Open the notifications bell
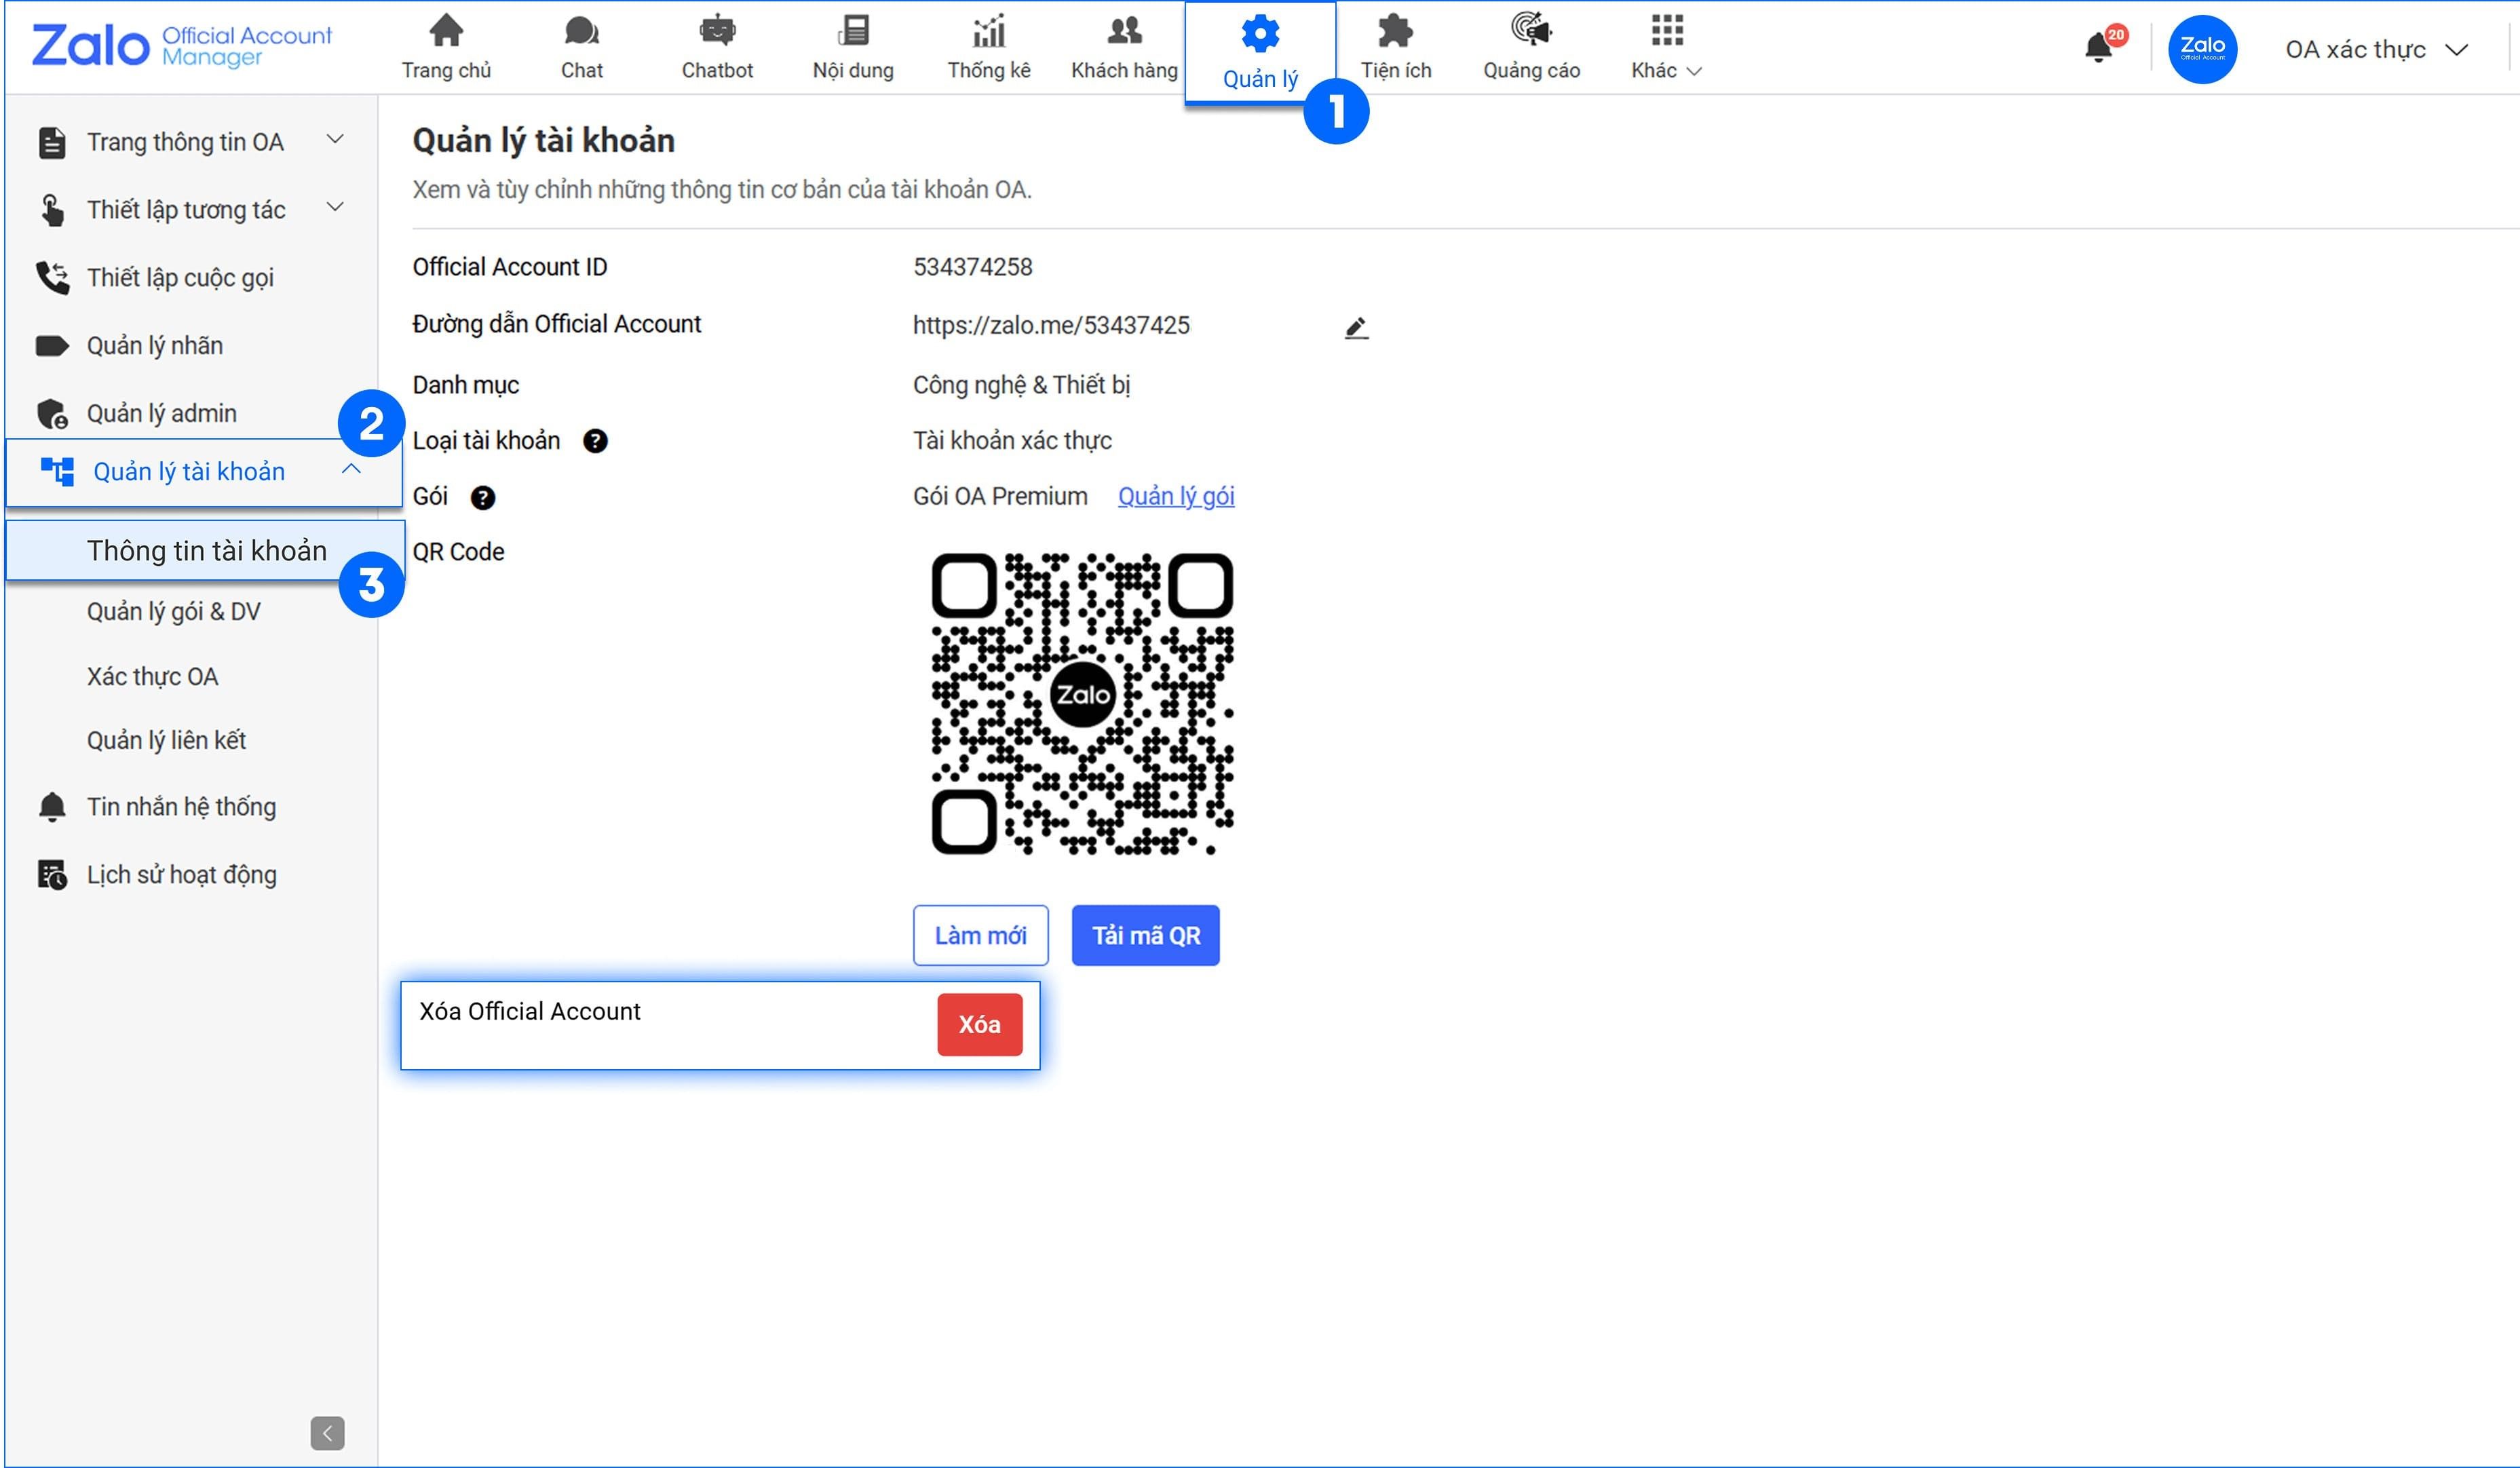This screenshot has width=2520, height=1468. [x=2099, y=47]
